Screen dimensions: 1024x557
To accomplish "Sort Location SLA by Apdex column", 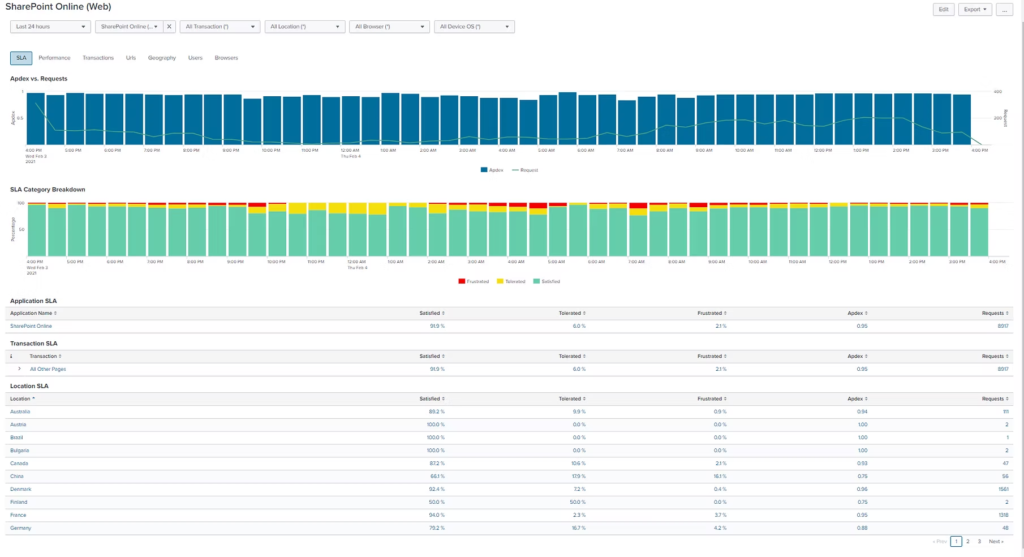I will click(x=857, y=399).
